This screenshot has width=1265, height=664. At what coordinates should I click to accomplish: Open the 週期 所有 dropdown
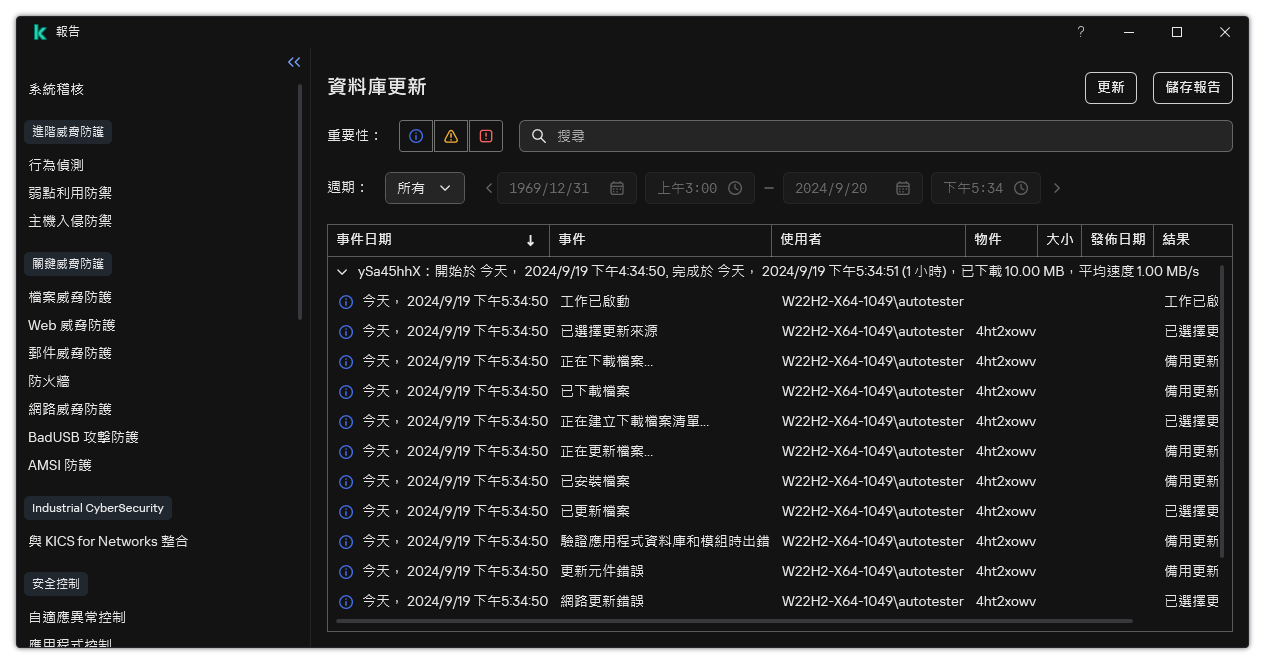(x=424, y=187)
